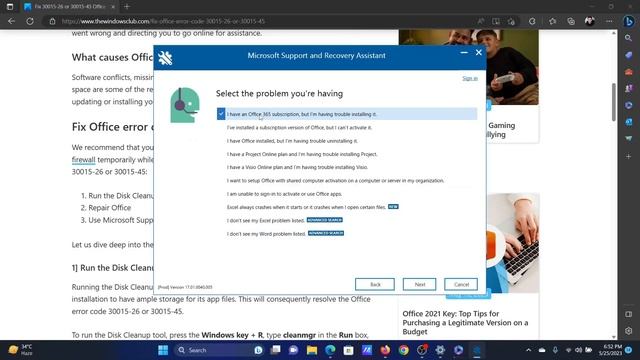Open Microsoft Edge from the taskbar
Viewport: 640px width, 360px height.
click(330, 350)
